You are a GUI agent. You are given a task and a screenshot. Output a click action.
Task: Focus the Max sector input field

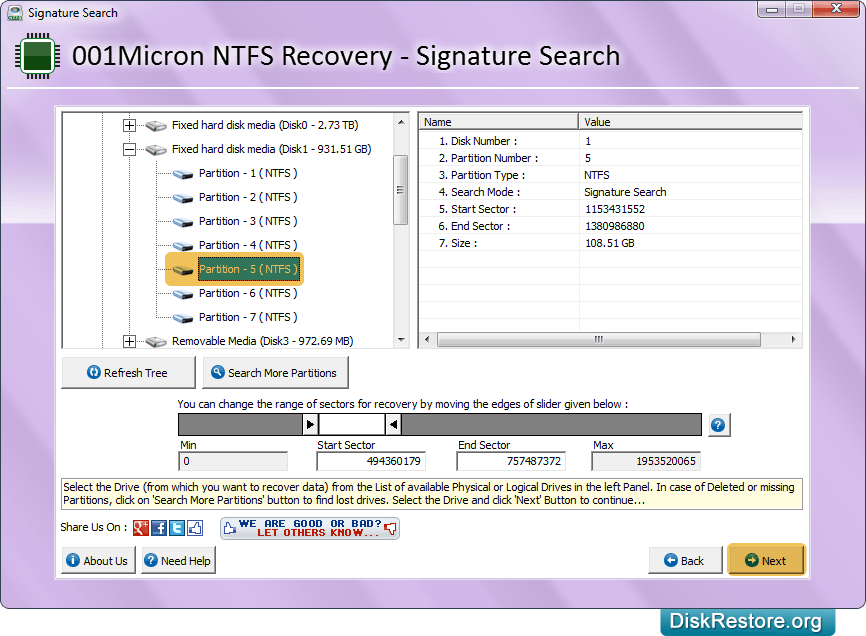[646, 462]
